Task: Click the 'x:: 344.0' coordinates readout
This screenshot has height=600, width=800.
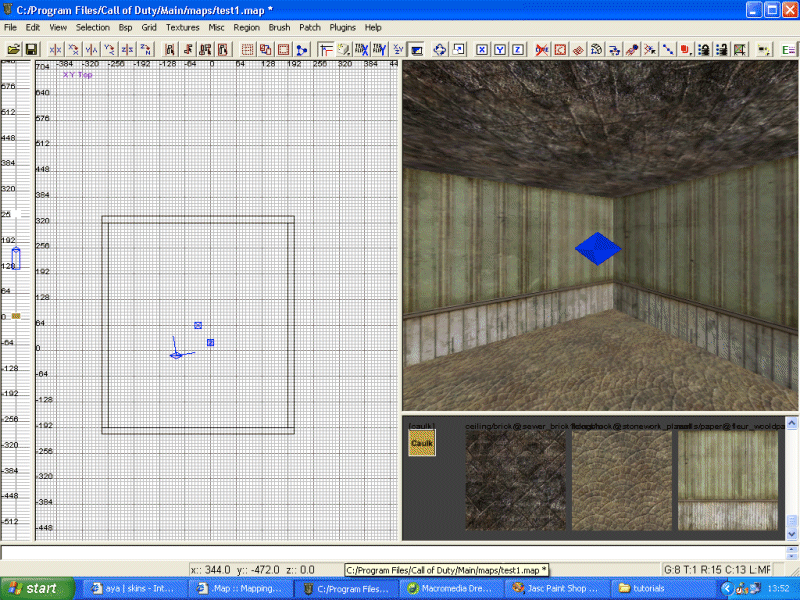Action: 211,570
